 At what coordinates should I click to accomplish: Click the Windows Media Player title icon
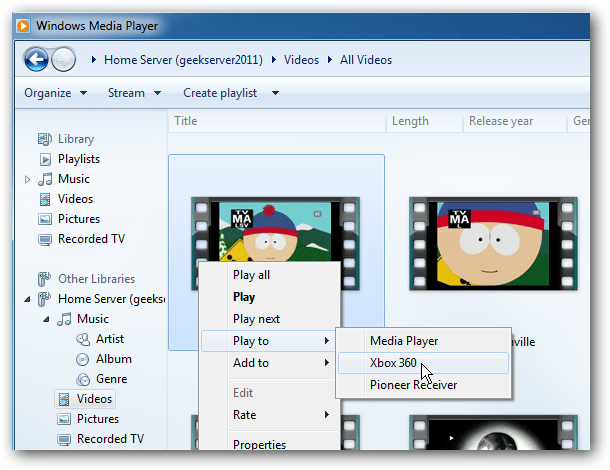pyautogui.click(x=23, y=26)
